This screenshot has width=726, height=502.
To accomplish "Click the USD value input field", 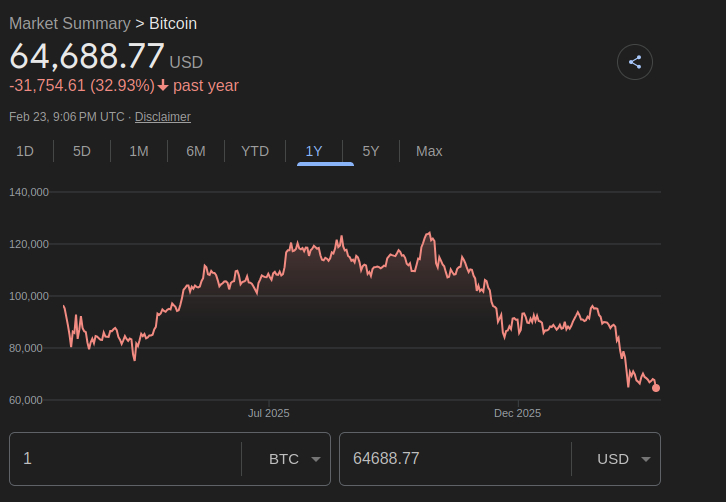I will click(455, 459).
